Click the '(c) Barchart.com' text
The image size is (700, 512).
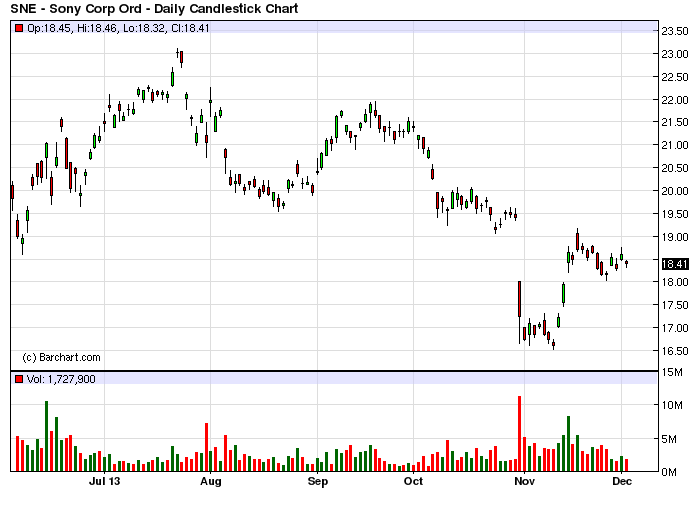pos(61,358)
